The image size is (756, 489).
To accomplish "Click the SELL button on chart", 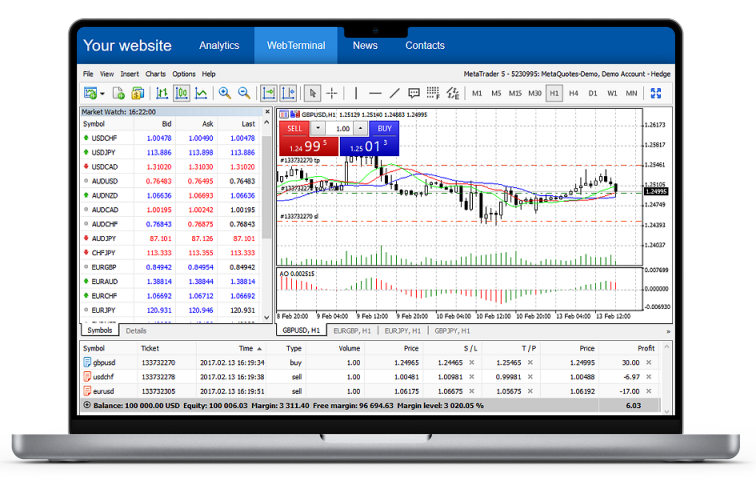I will 295,129.
